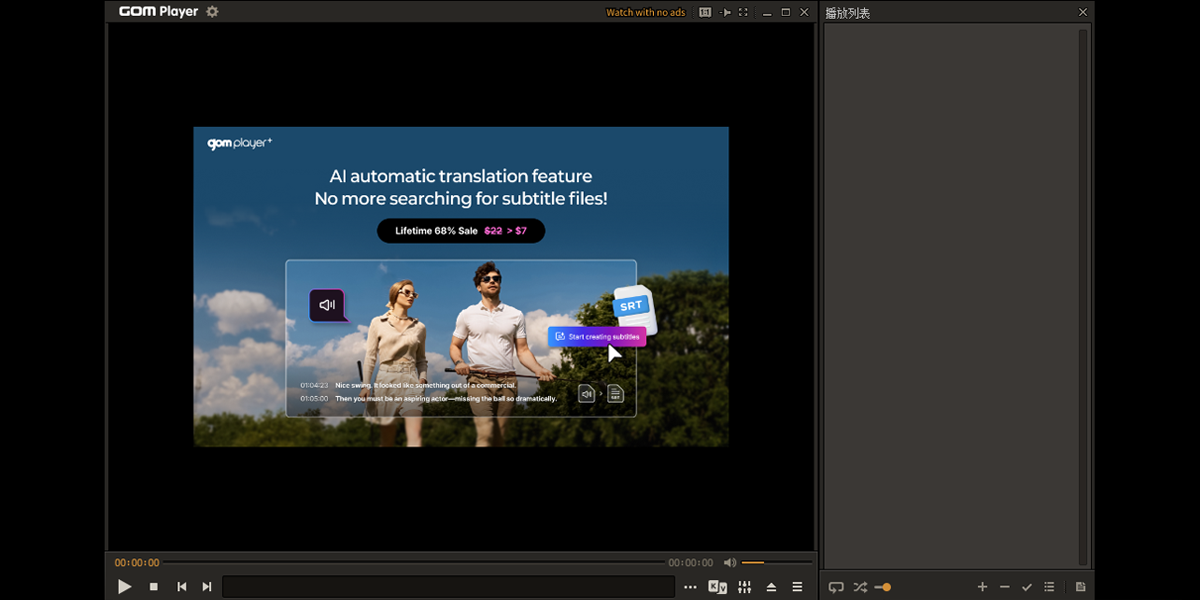Mute the volume speaker icon
Screen dimensions: 1200x600
(x=730, y=563)
